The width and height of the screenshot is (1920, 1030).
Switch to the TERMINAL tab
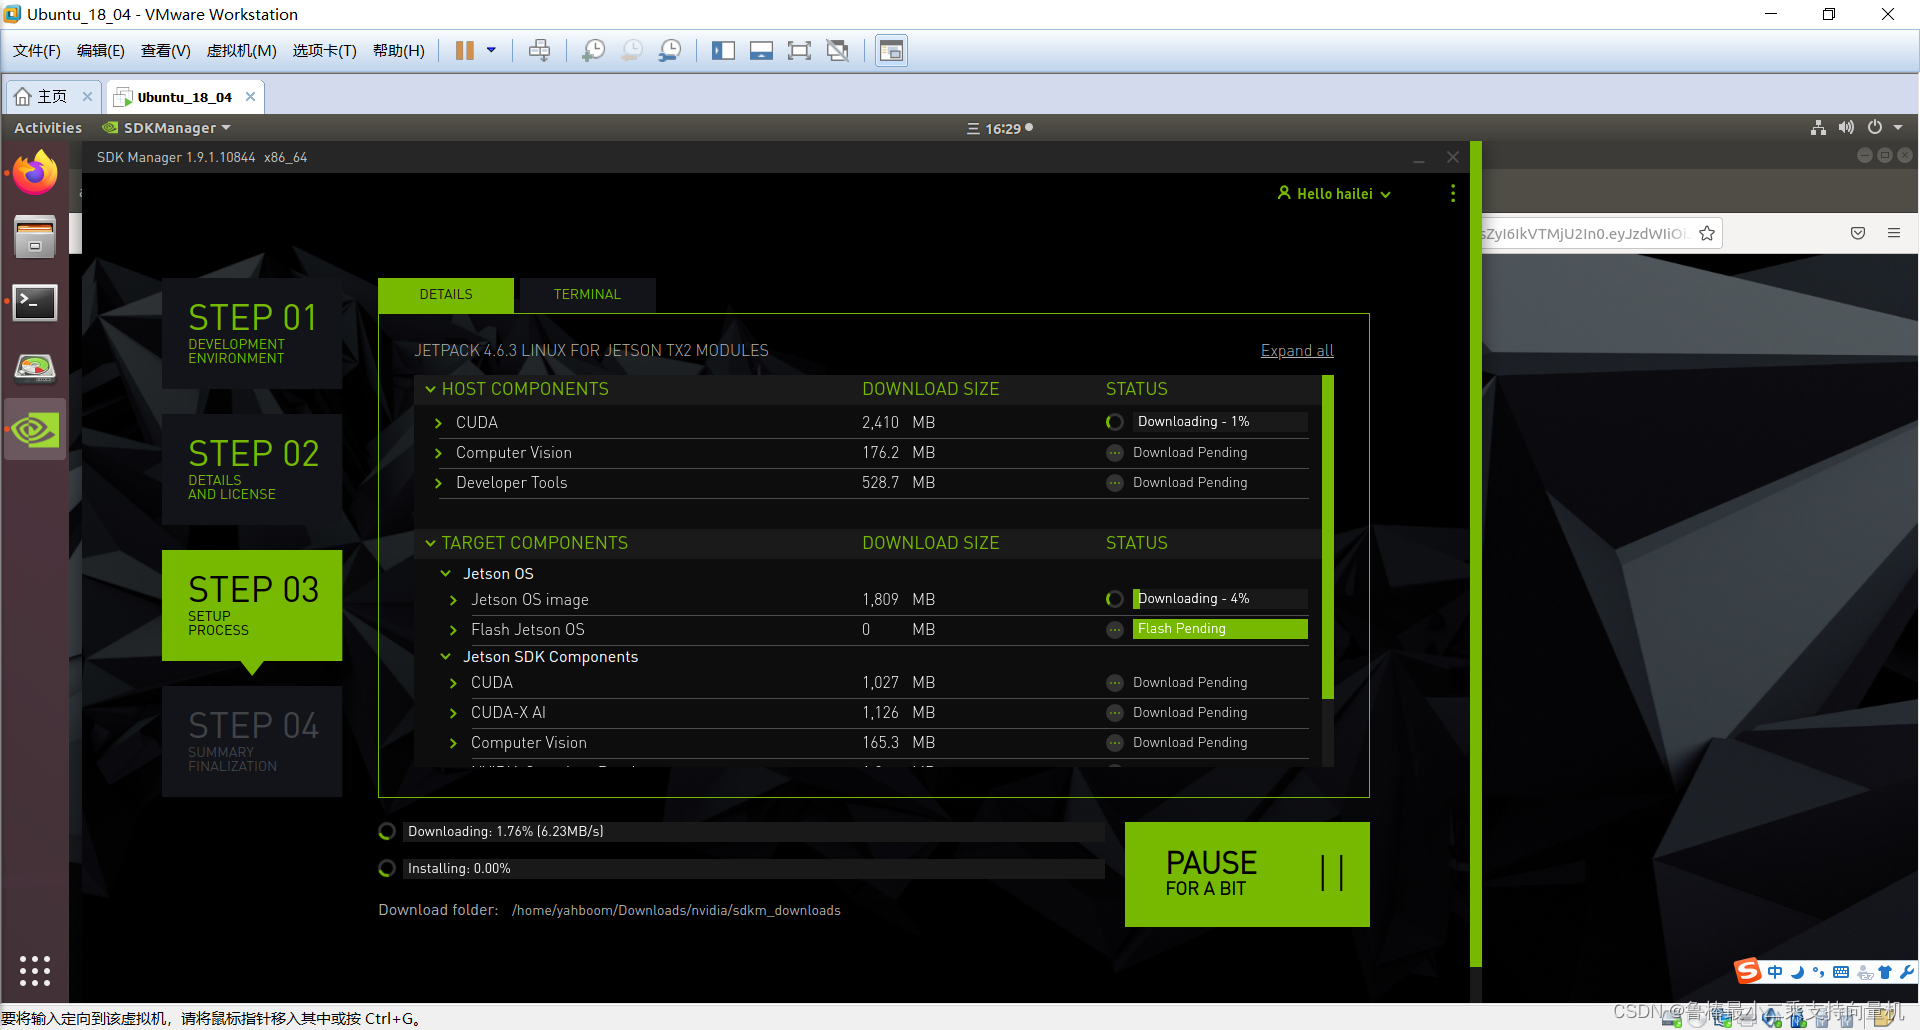(587, 295)
